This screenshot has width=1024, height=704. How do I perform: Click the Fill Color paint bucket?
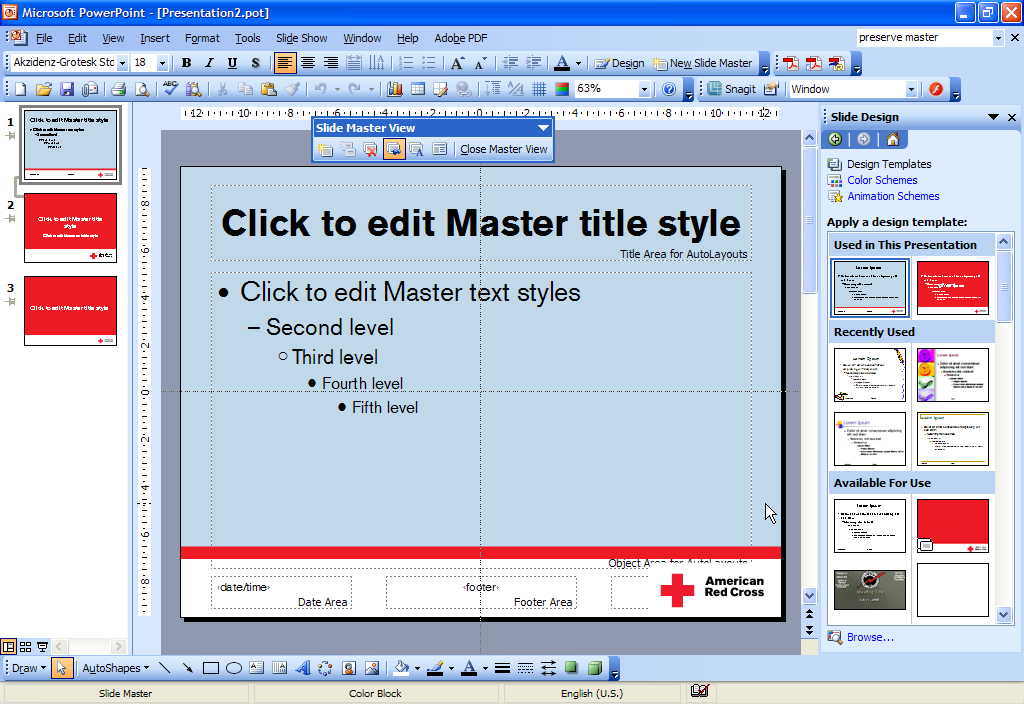[x=401, y=667]
